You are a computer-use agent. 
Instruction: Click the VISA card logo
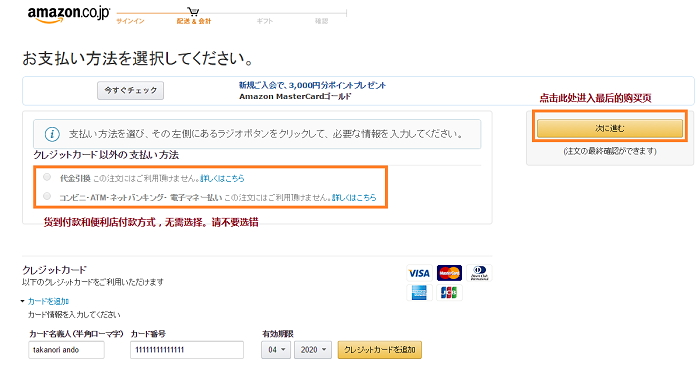click(419, 273)
